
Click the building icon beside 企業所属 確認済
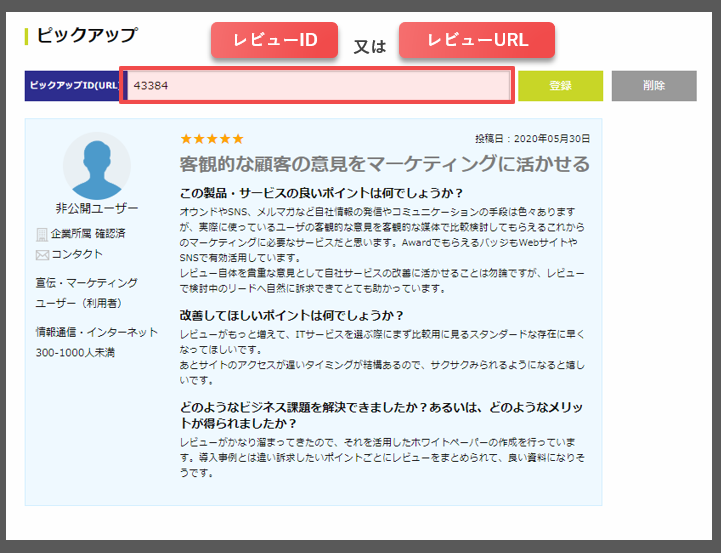point(42,234)
